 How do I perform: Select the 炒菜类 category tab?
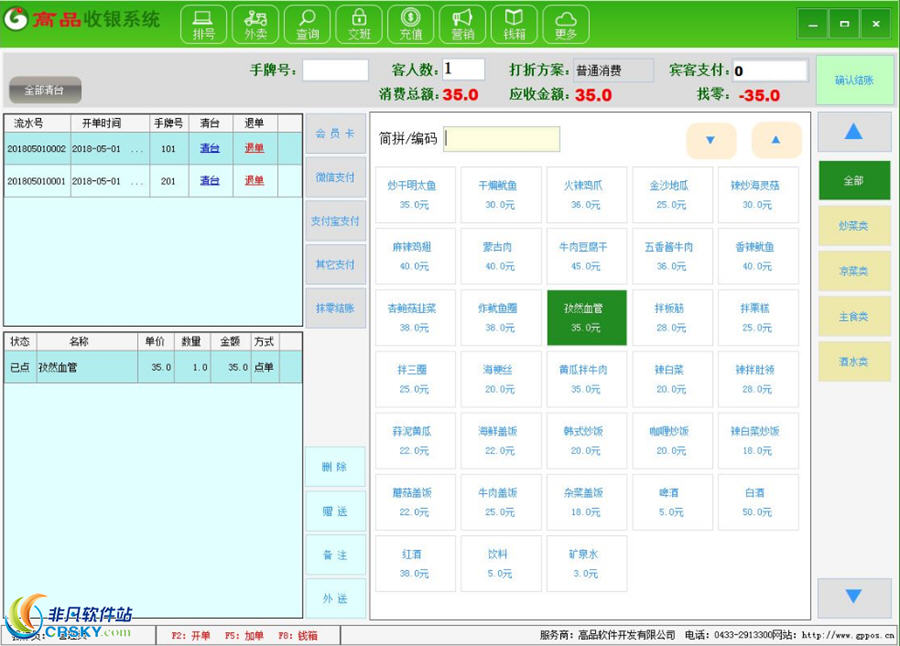854,226
